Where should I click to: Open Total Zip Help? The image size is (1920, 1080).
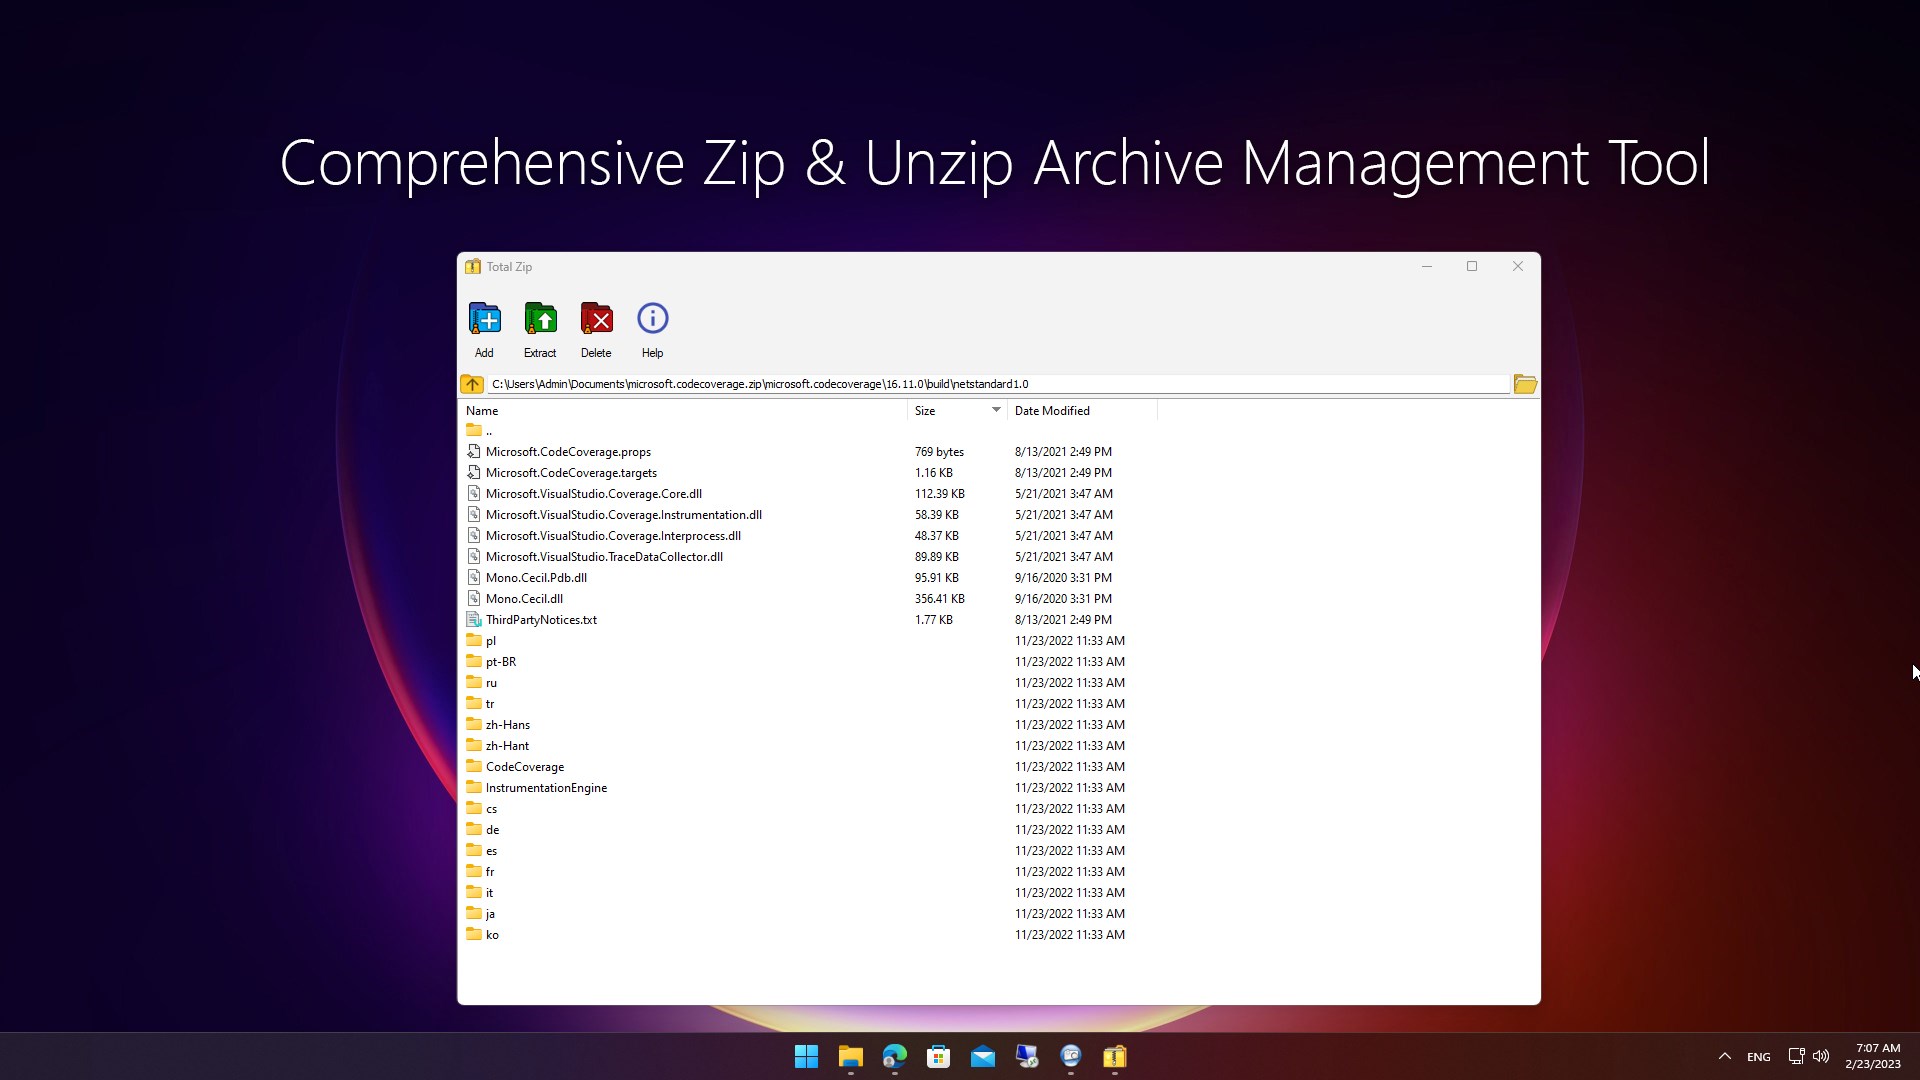(651, 328)
